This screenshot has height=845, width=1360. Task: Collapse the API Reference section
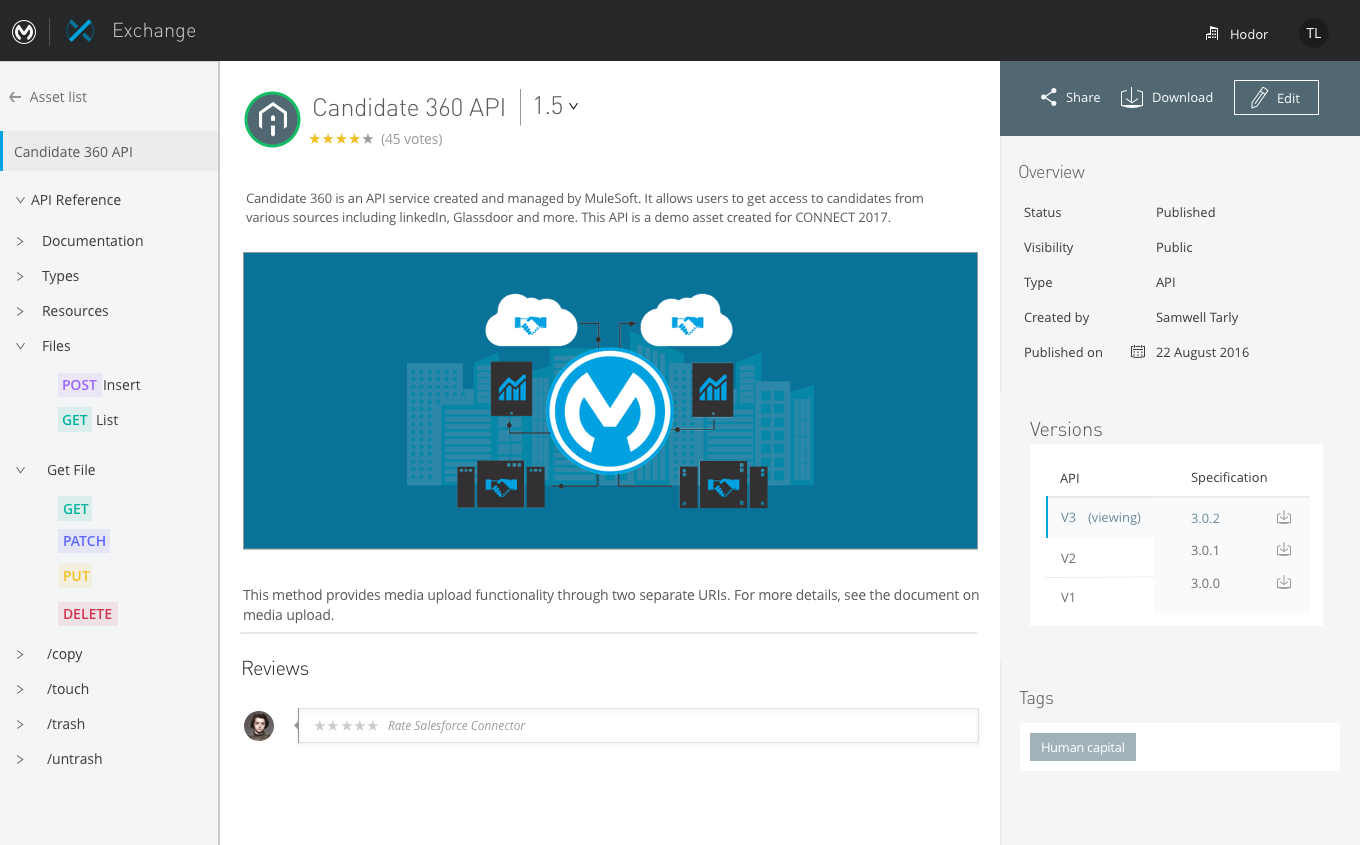point(20,200)
